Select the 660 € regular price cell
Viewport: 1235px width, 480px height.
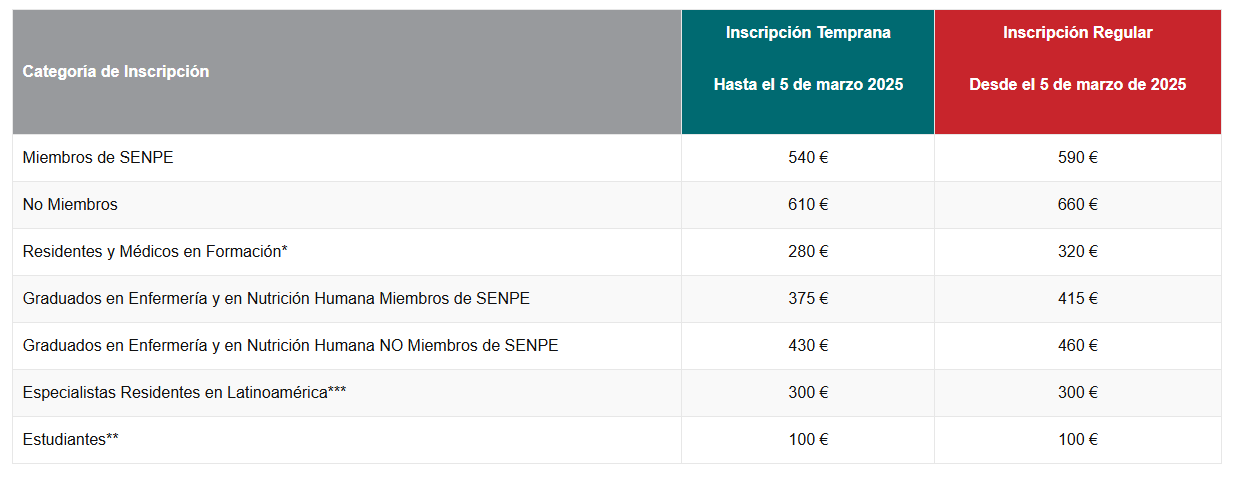(x=1078, y=205)
